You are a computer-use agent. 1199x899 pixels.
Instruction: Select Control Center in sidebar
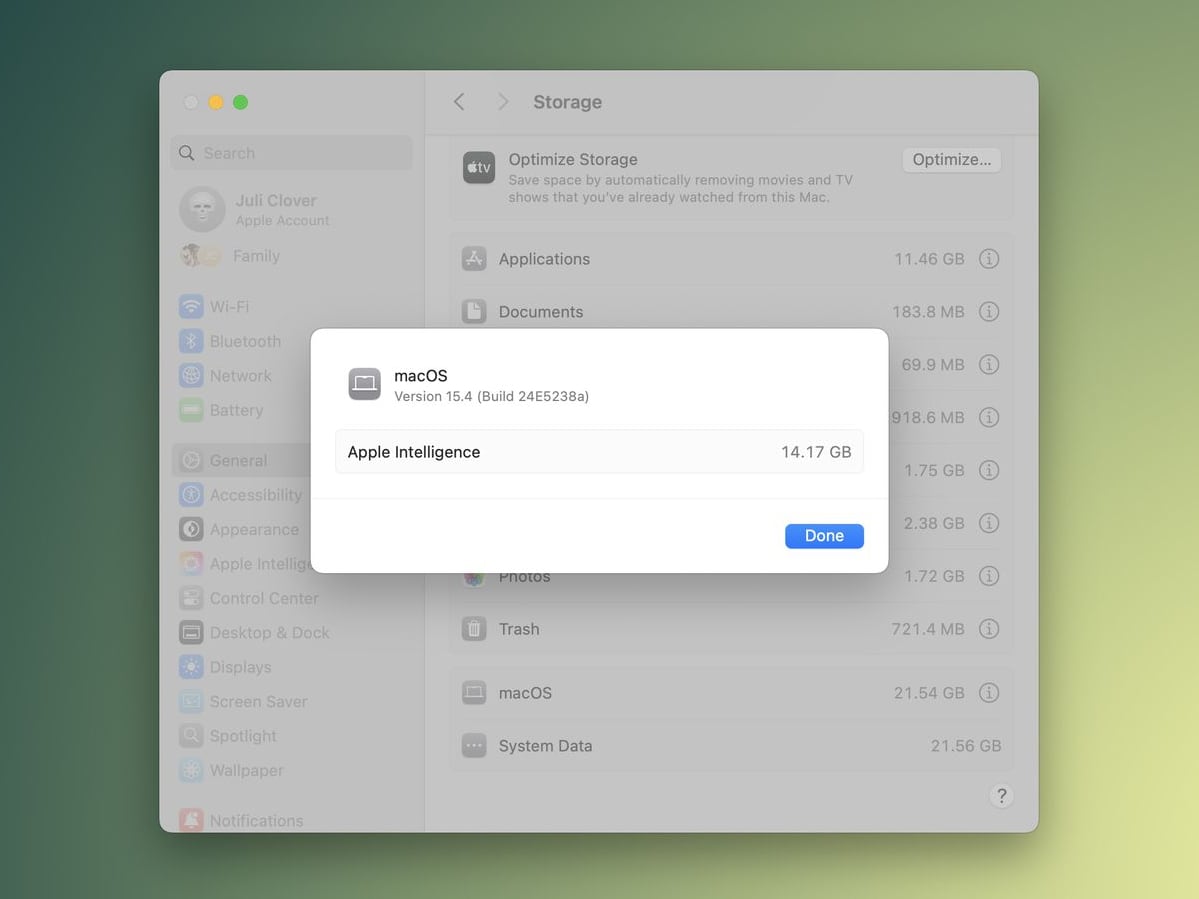pos(263,598)
